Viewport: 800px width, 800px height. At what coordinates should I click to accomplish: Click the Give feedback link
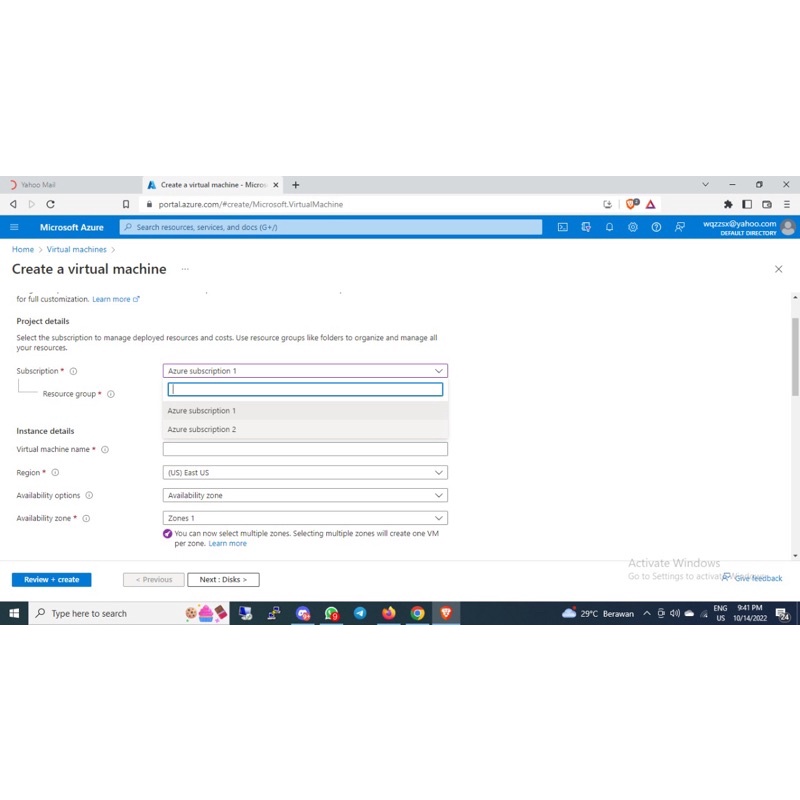click(753, 578)
